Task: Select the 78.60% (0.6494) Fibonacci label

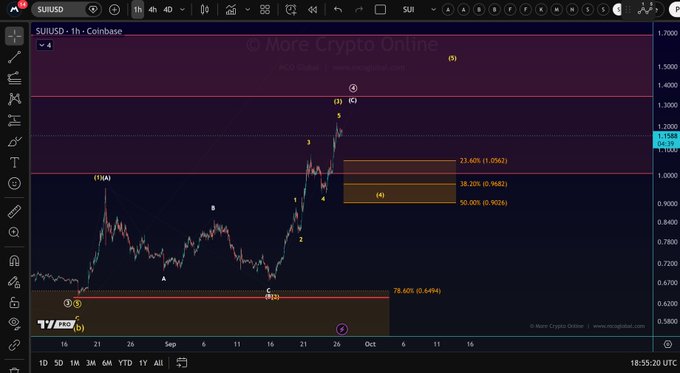Action: [x=417, y=291]
